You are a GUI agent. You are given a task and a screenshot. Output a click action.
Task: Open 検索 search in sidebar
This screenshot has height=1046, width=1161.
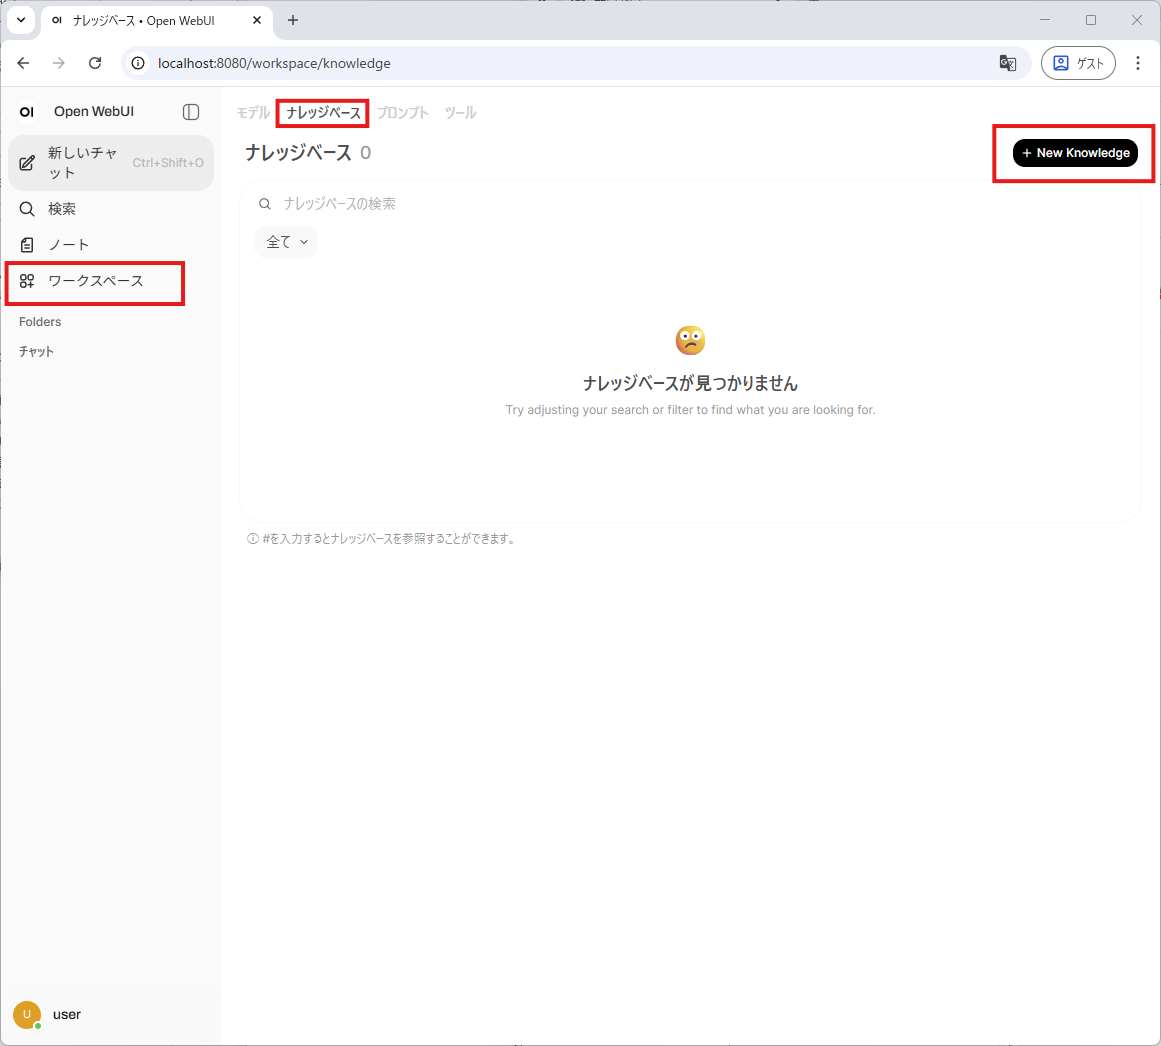click(x=62, y=209)
